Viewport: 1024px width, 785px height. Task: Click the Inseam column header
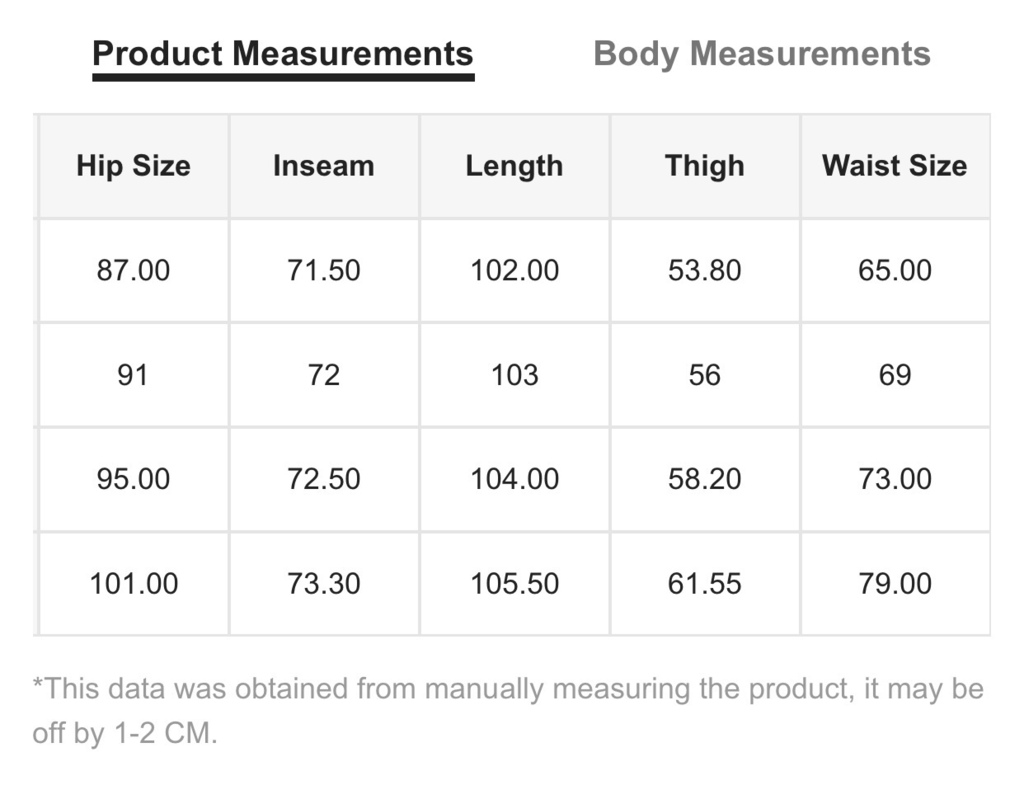324,166
